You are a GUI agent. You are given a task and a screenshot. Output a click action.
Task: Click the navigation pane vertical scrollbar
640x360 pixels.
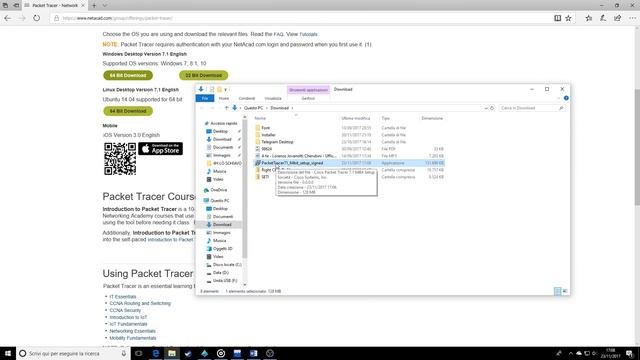pyautogui.click(x=245, y=188)
